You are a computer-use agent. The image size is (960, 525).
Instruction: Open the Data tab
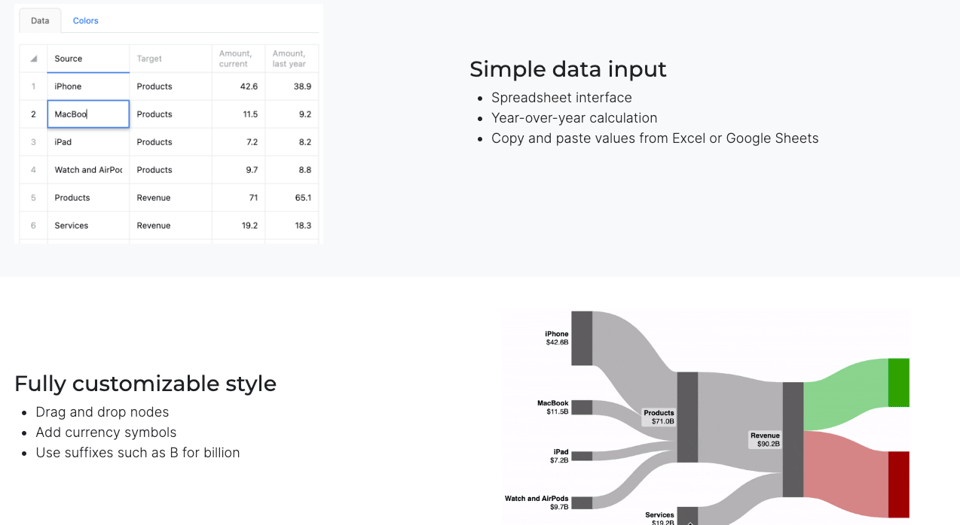(40, 21)
